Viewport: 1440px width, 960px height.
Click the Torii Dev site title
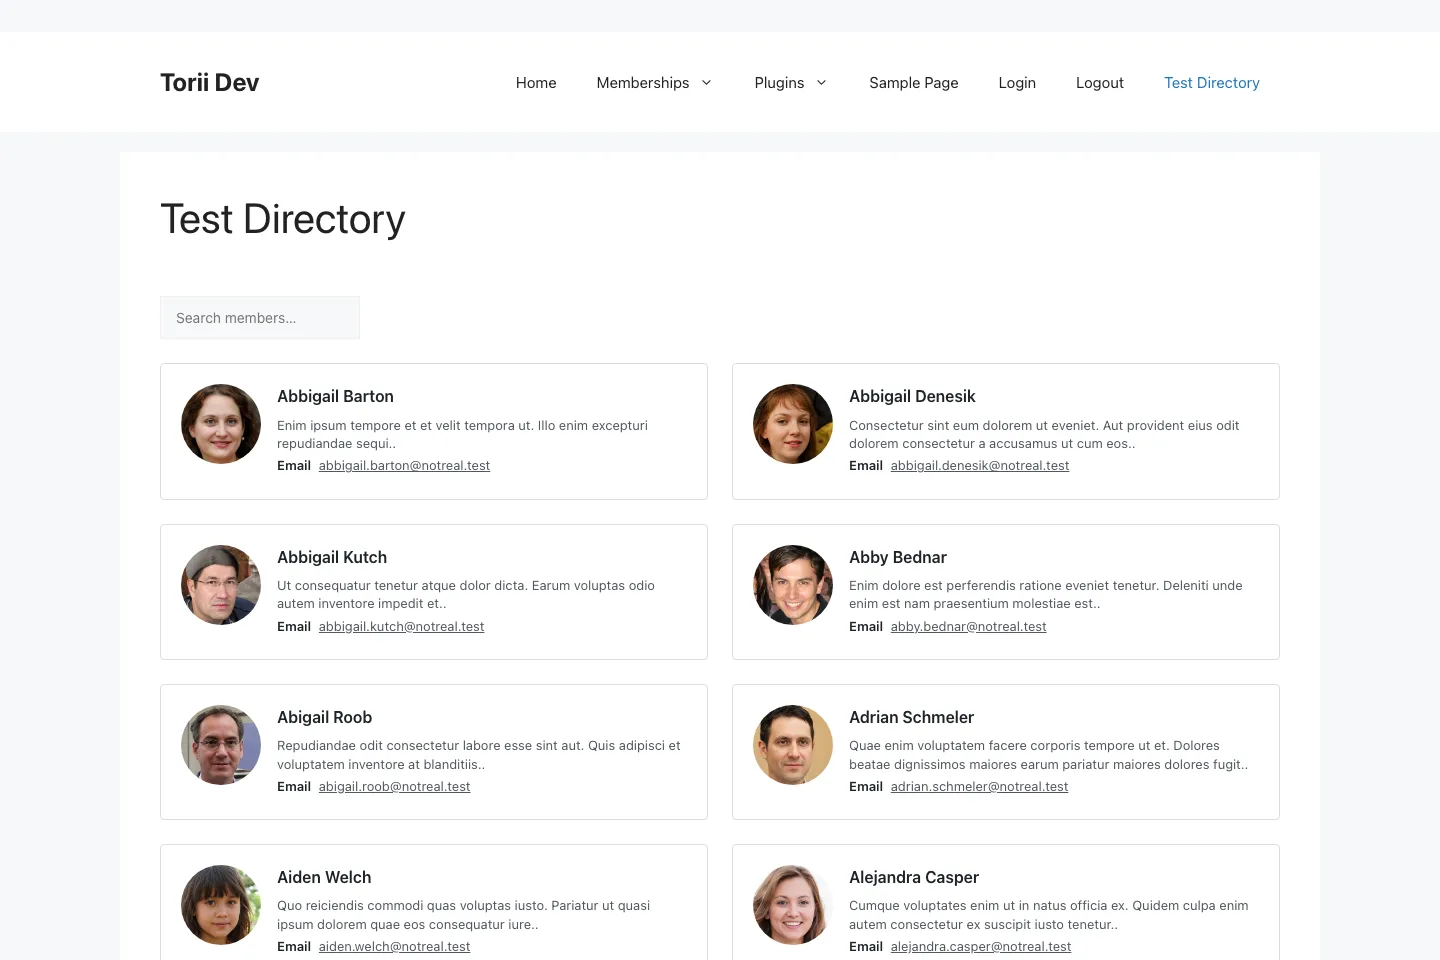pyautogui.click(x=209, y=82)
